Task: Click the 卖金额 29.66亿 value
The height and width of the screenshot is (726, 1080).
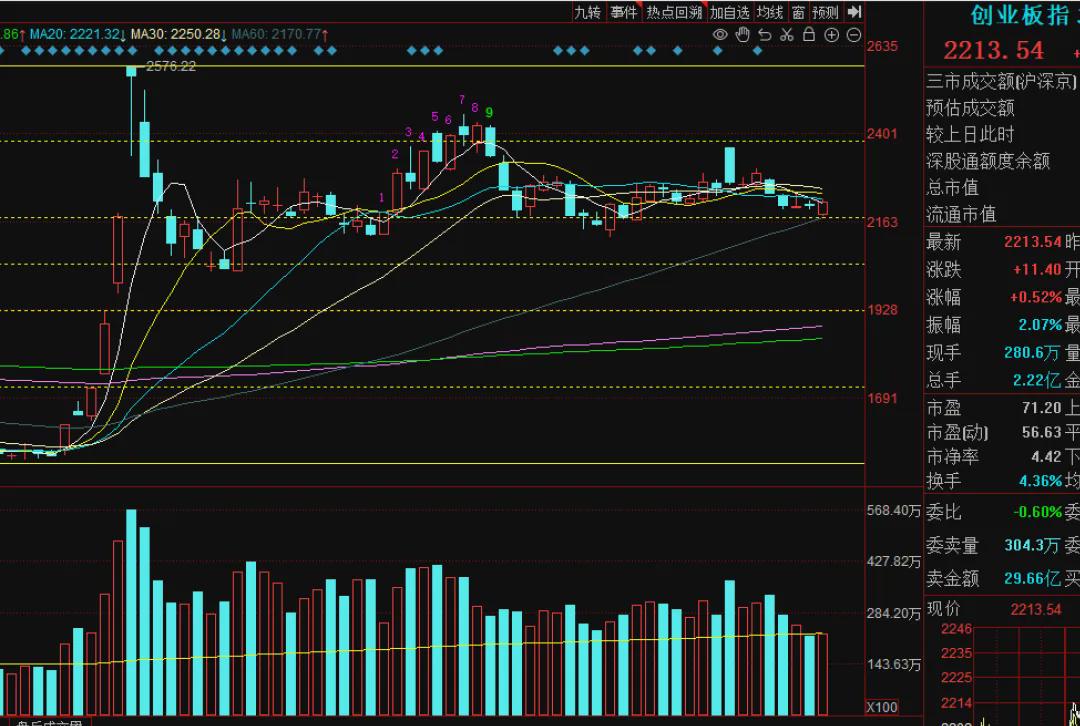Action: (1032, 579)
